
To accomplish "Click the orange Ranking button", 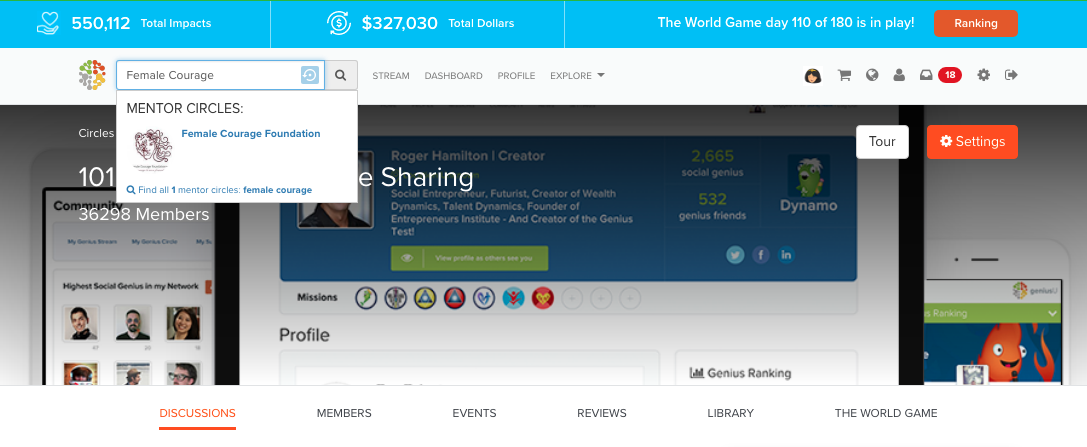I will (975, 23).
